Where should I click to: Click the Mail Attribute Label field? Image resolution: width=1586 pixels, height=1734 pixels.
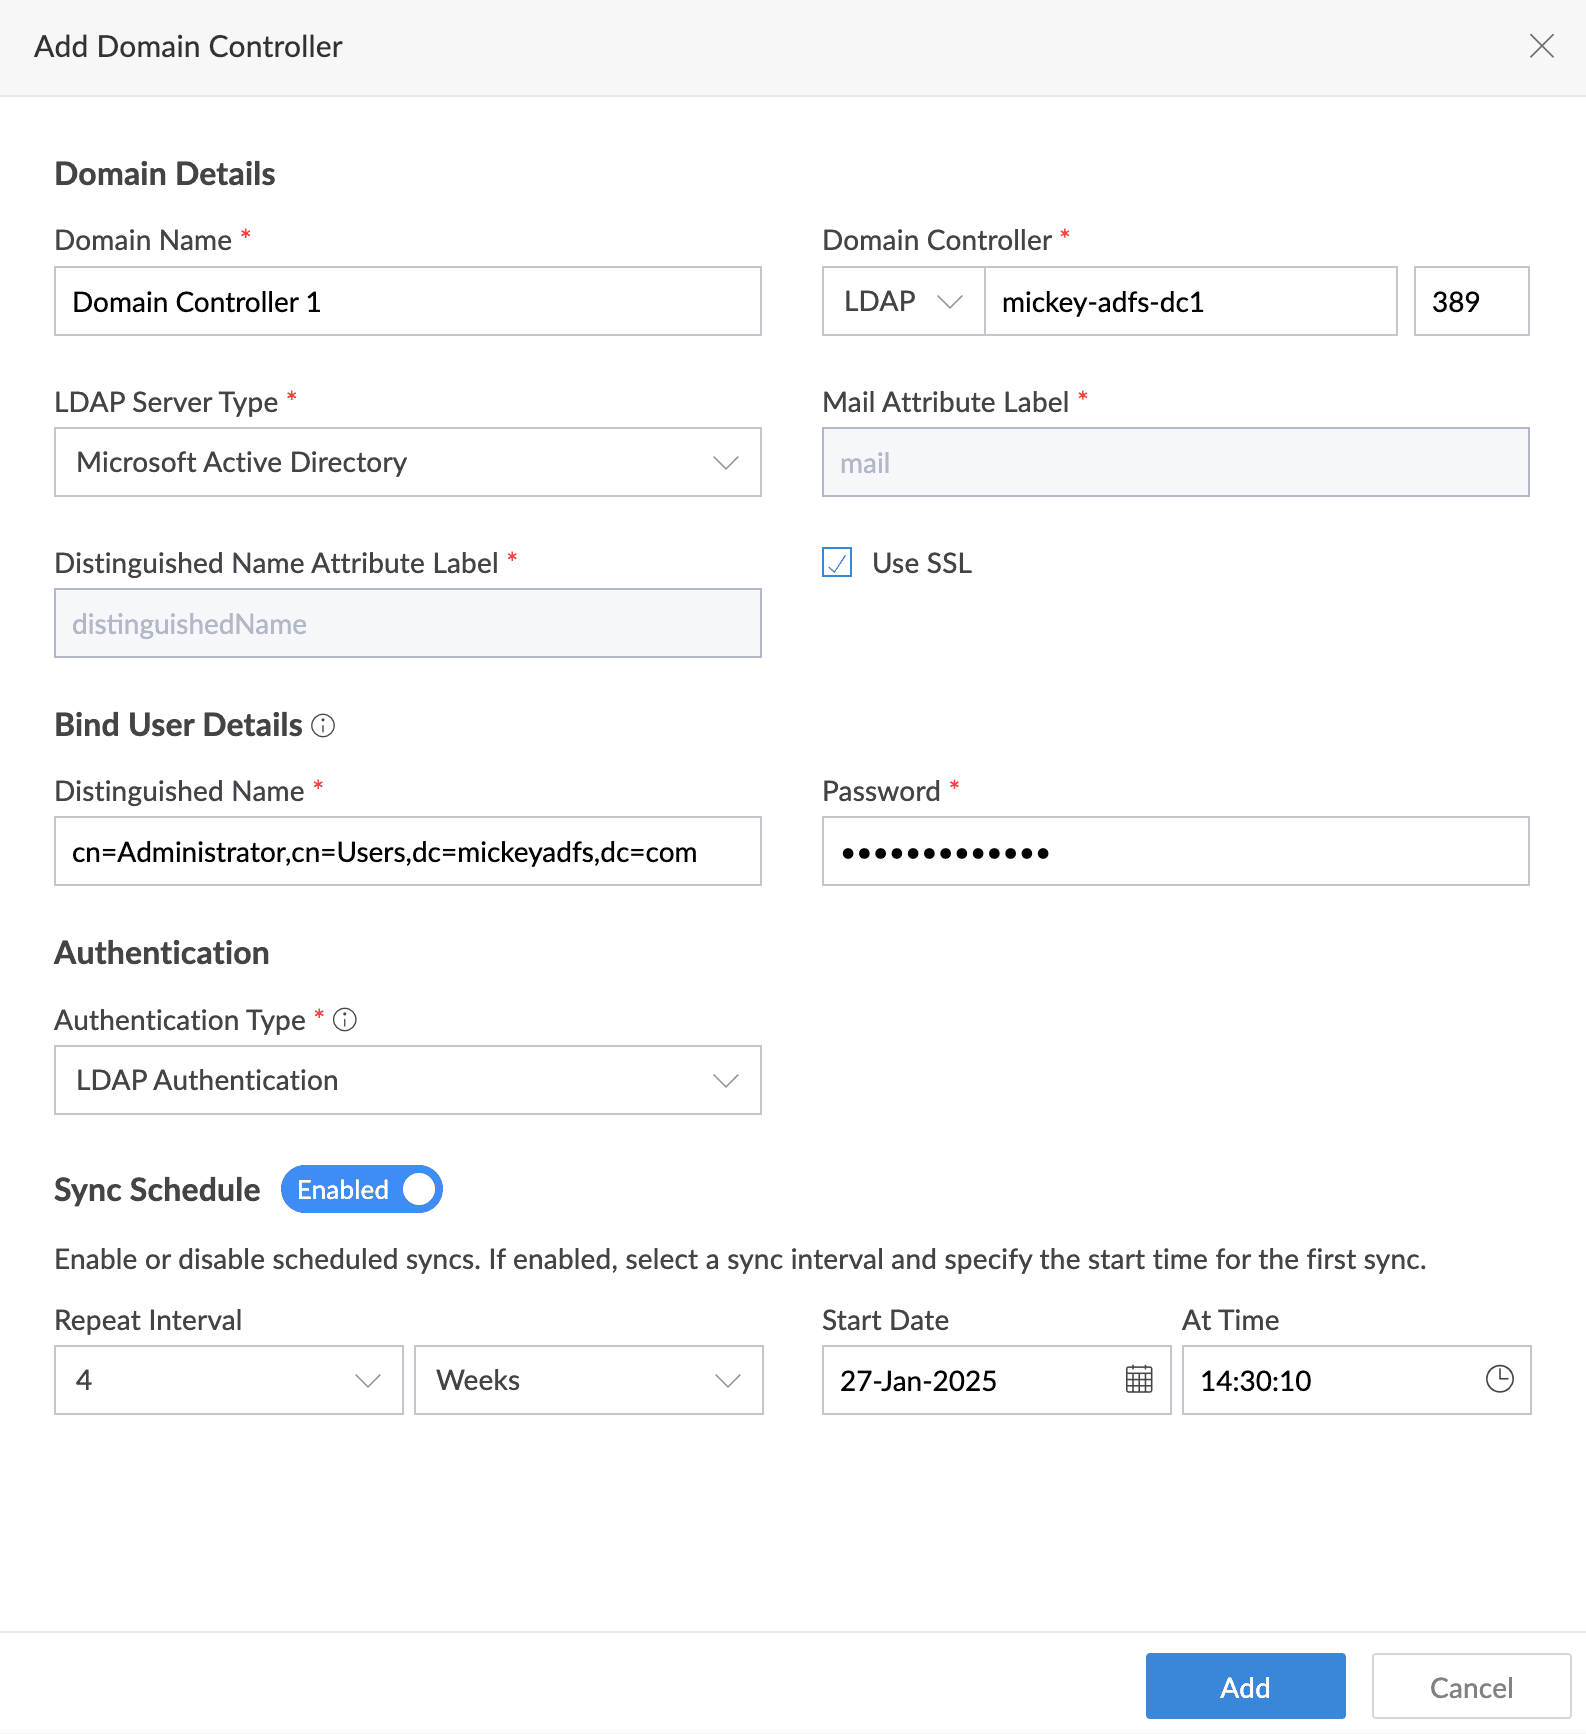[x=1175, y=463]
